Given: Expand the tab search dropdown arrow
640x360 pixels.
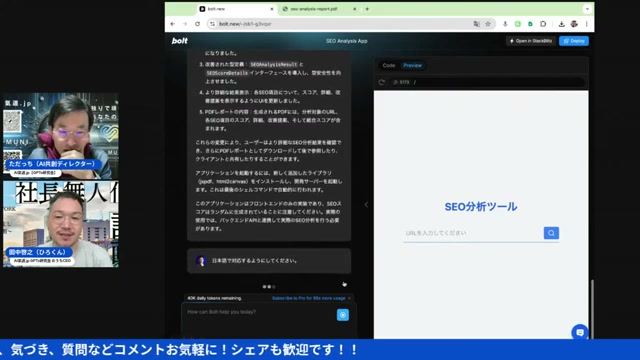Looking at the screenshot, I should 587,9.
